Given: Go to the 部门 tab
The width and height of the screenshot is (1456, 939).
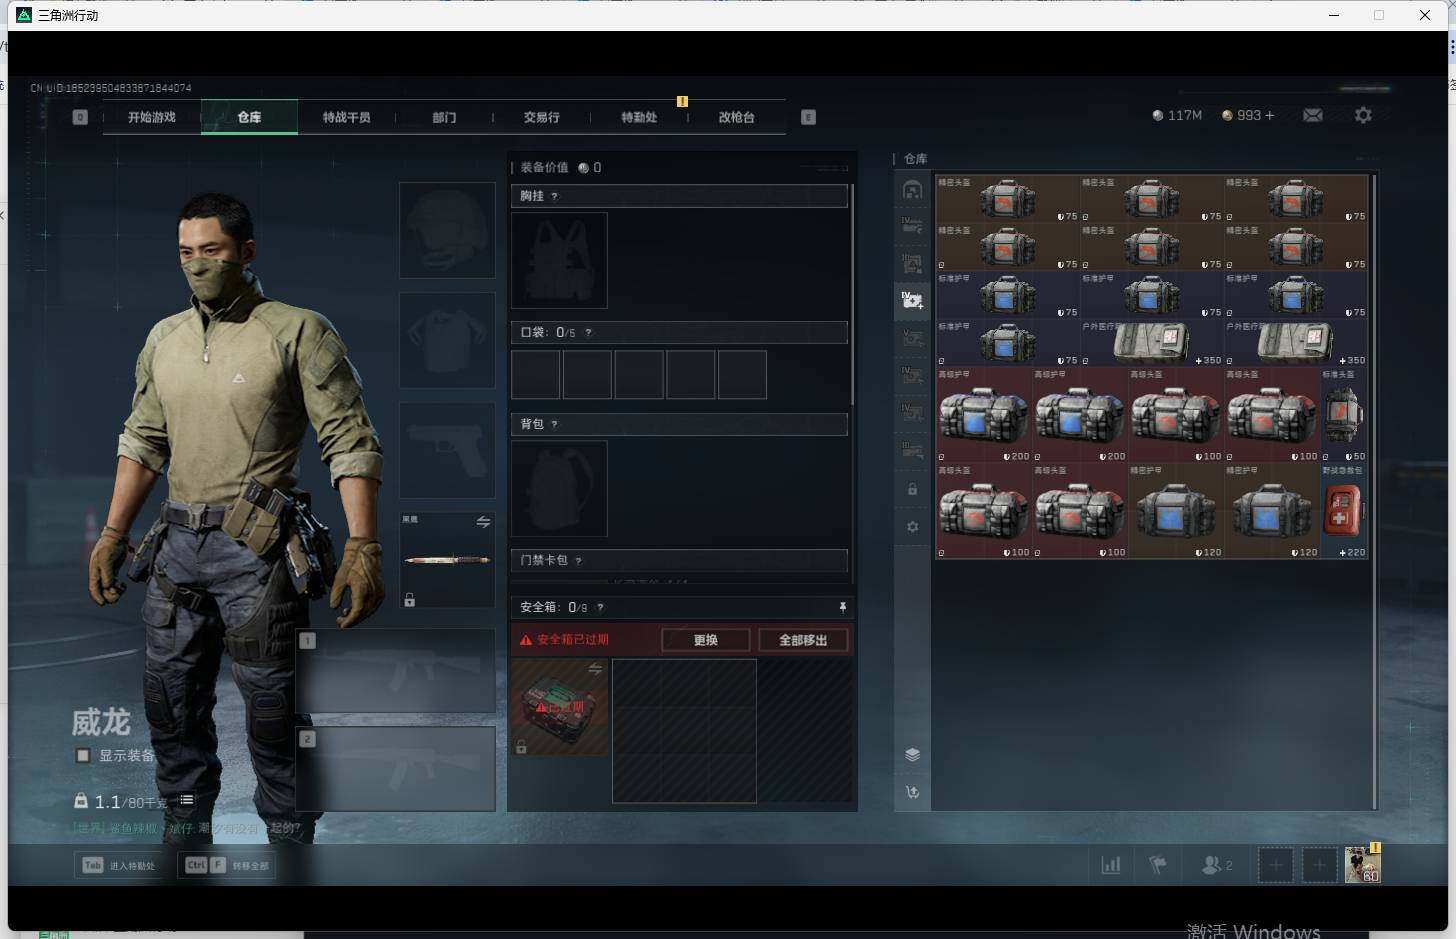Looking at the screenshot, I should tap(444, 117).
